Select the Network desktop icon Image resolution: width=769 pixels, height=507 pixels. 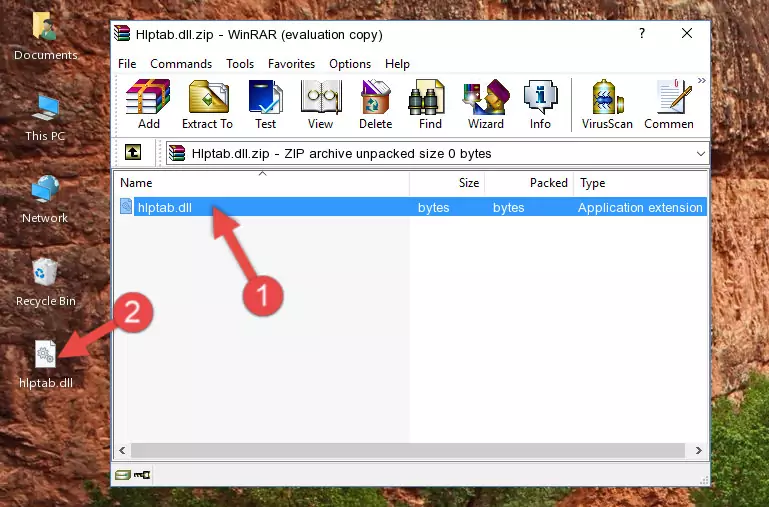(45, 200)
